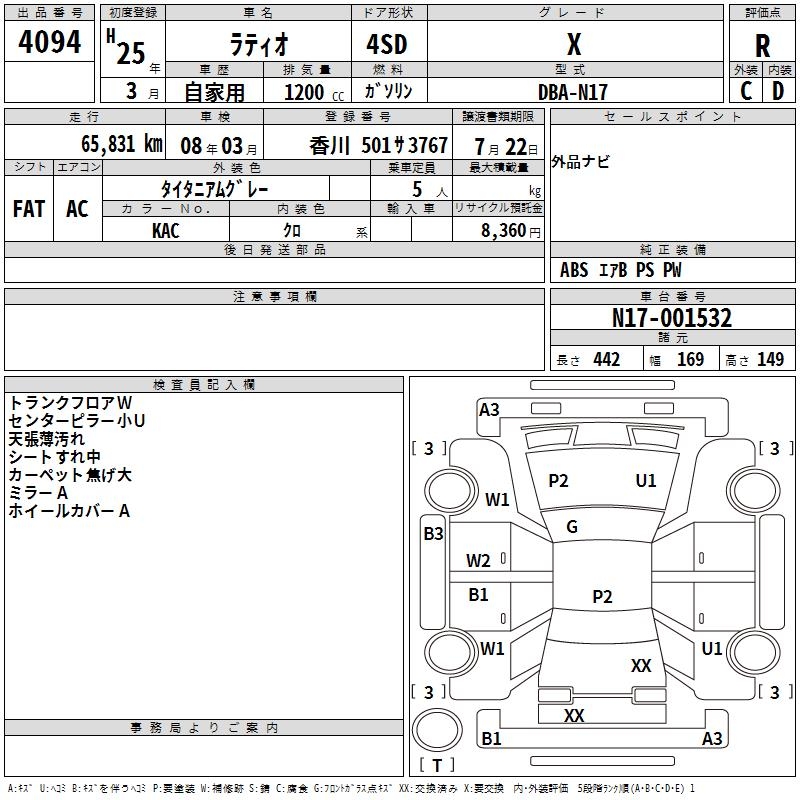Click the interior rating D
The image size is (800, 800).
click(778, 91)
